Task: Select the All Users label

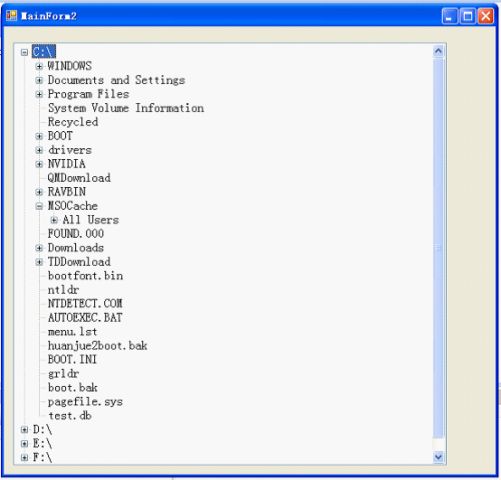Action: (x=91, y=220)
